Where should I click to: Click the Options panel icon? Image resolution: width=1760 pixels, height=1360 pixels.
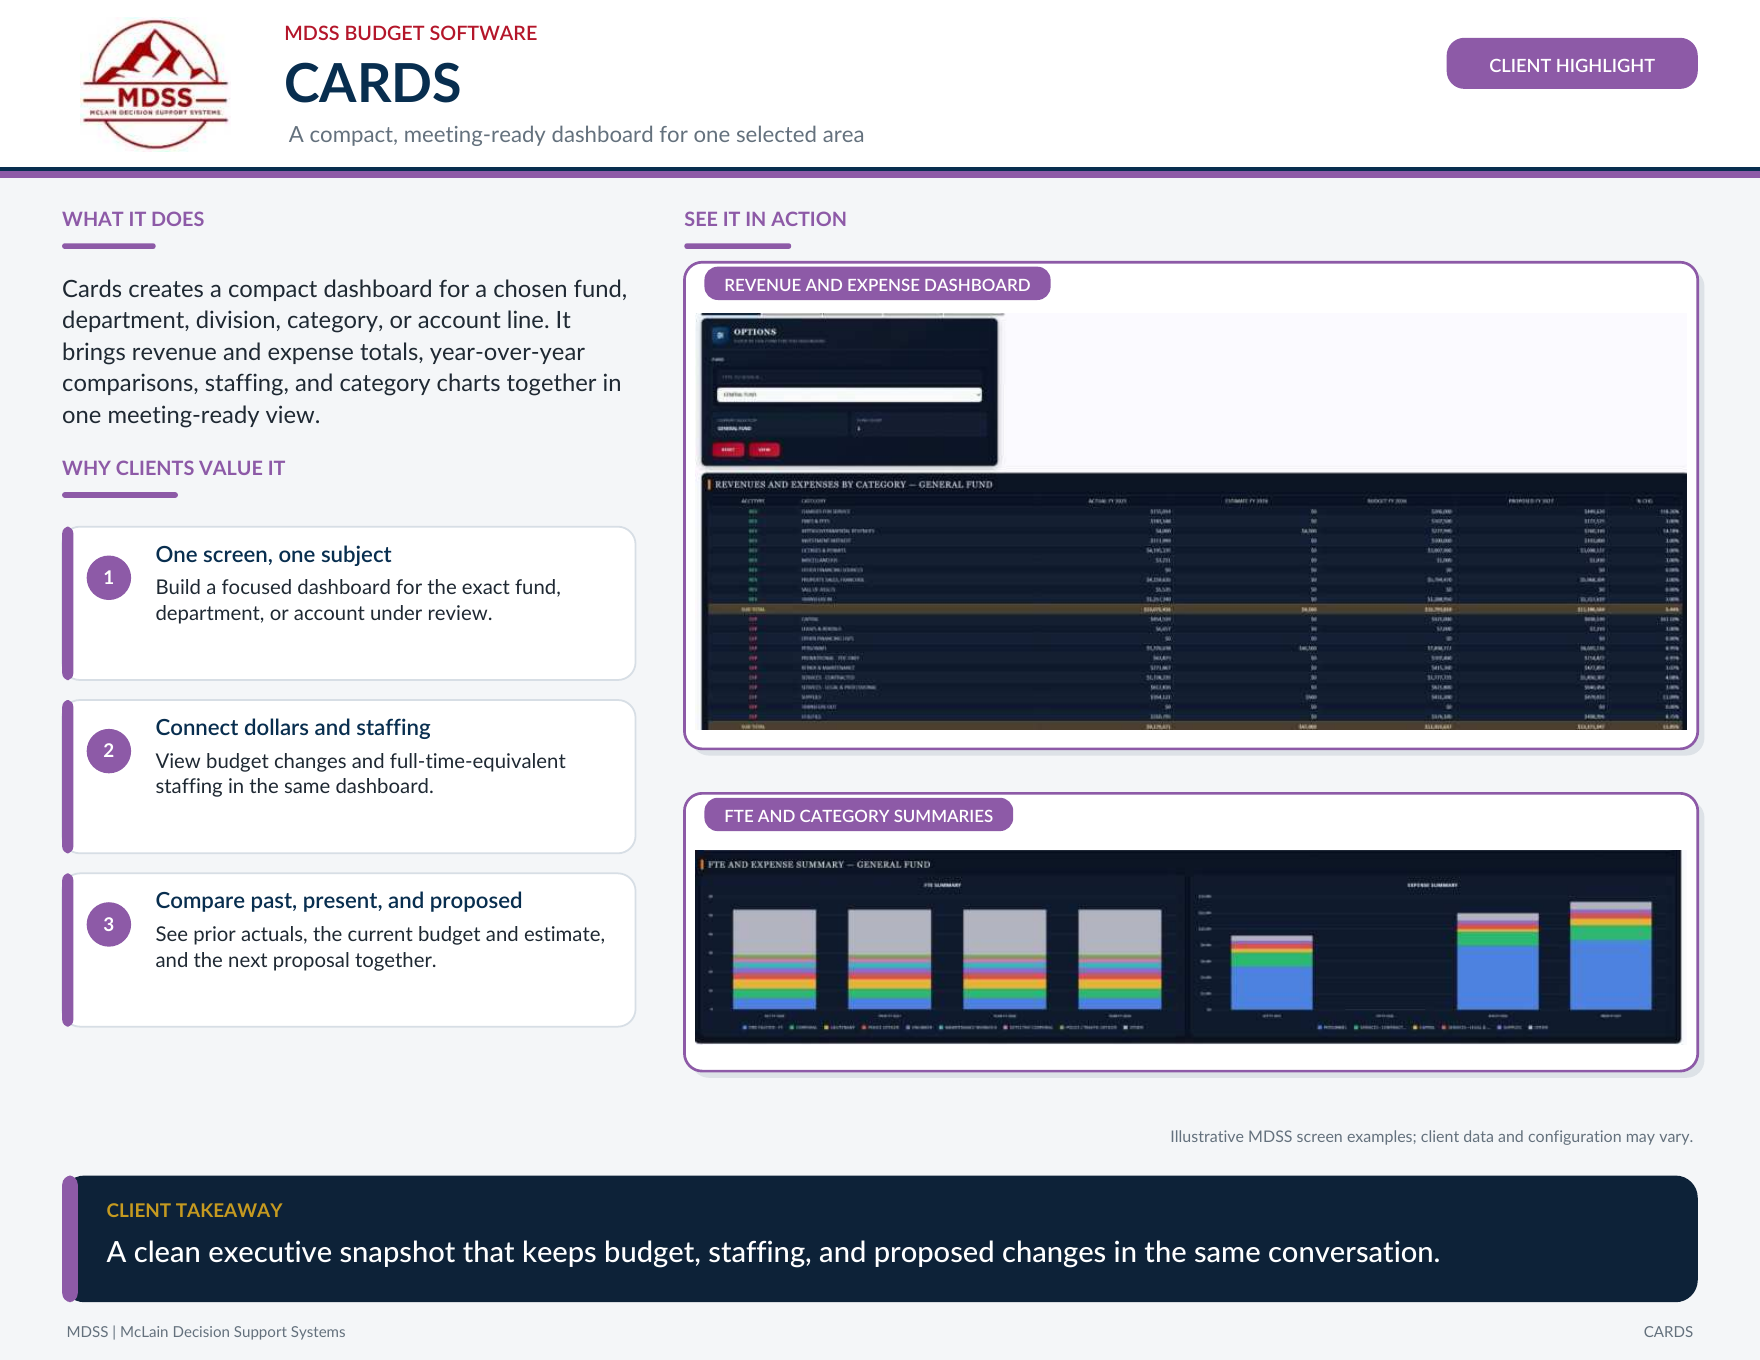720,335
